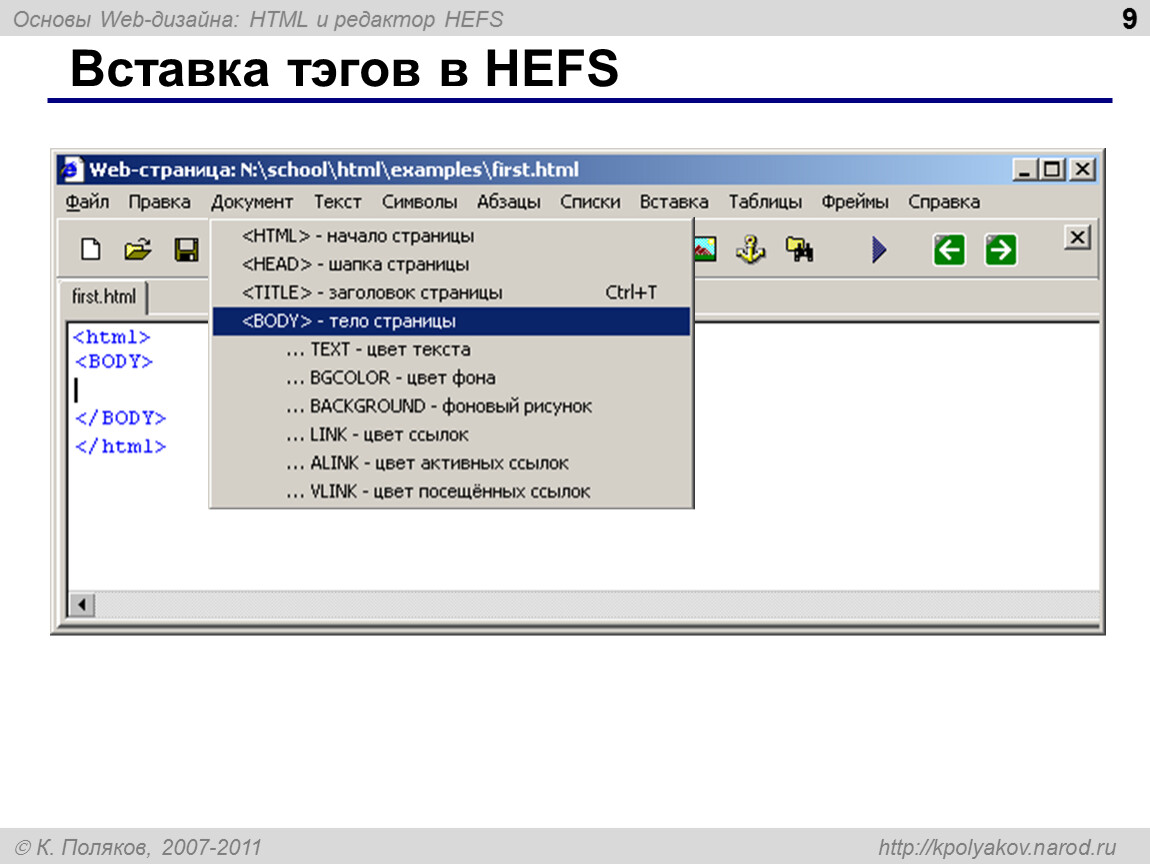The image size is (1150, 864).
Task: Open the Вставка menu
Action: coord(673,202)
